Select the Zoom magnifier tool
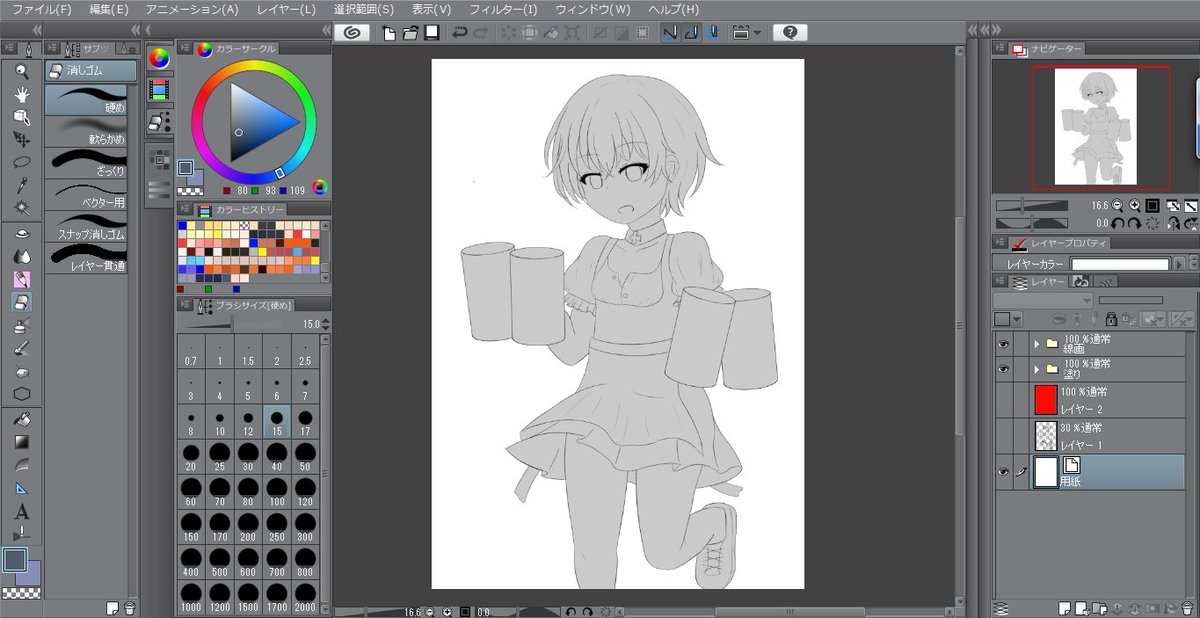 coord(22,71)
